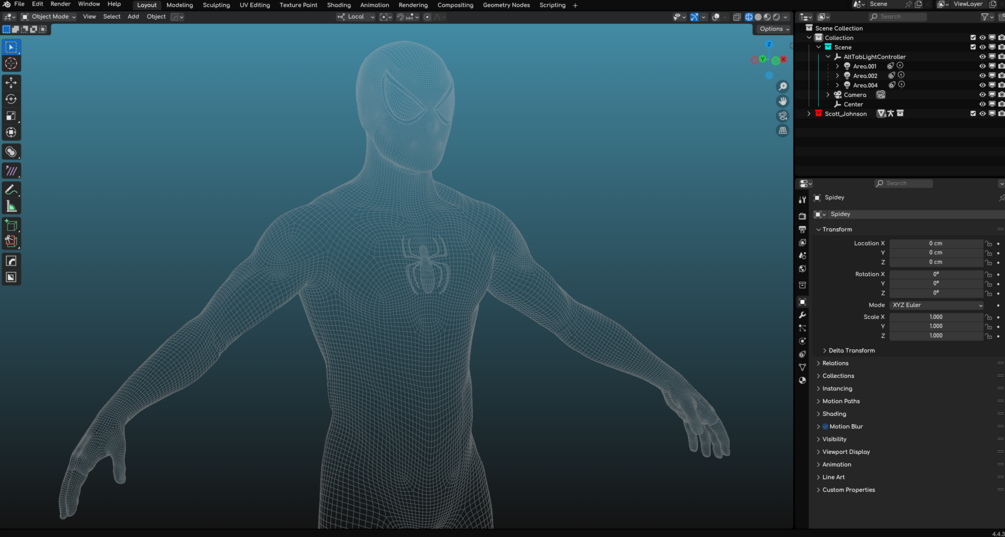Open the viewport Select menu
The image size is (1005, 537).
(x=112, y=17)
